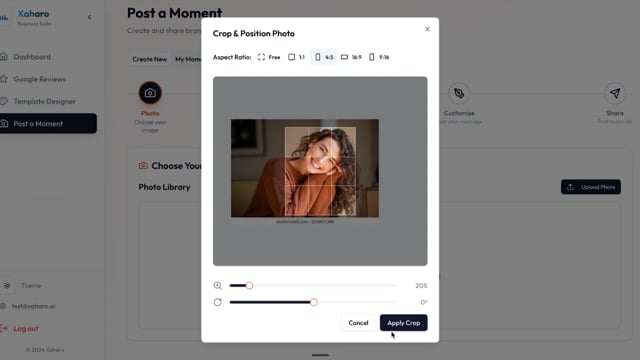
Task: Click the Dashboard home icon
Action: (x=4, y=56)
